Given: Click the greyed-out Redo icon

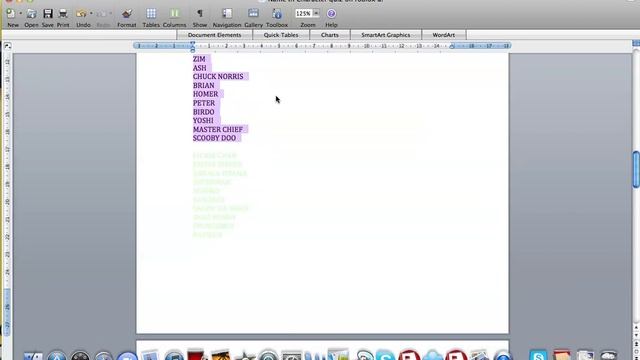Looking at the screenshot, I should pos(101,13).
